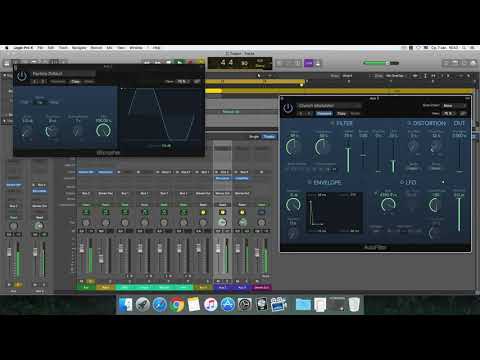Open the Side Chain dropdown in AutoFilter
The image size is (480, 360).
tap(454, 106)
